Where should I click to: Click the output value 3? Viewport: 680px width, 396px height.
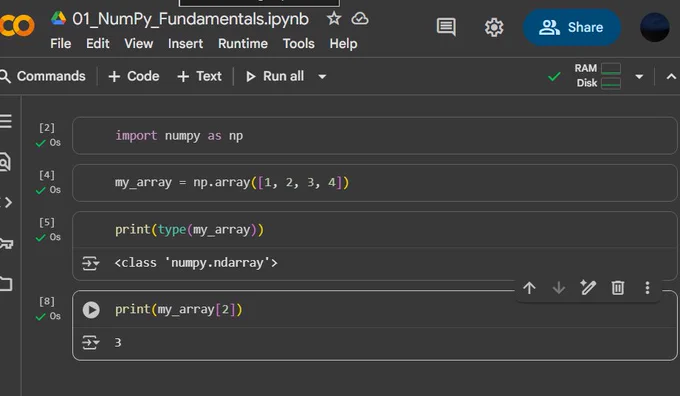(x=118, y=343)
